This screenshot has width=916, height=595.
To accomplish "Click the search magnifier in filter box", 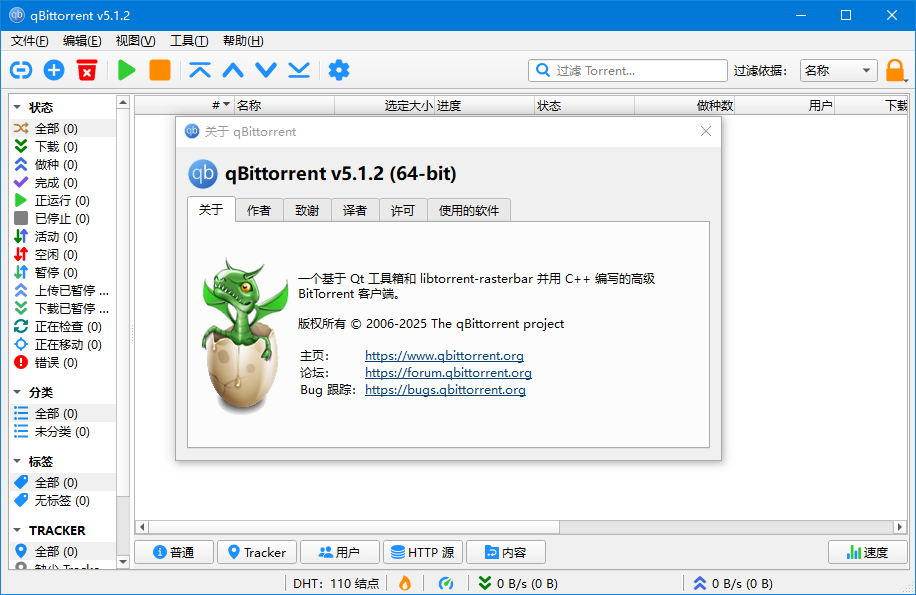I will [543, 71].
